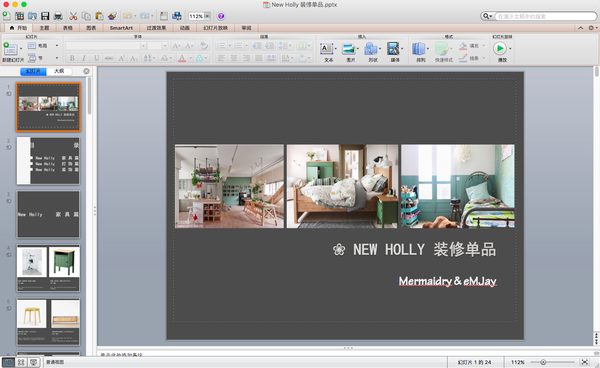Open the zoom percentage dropdown

click(x=207, y=16)
